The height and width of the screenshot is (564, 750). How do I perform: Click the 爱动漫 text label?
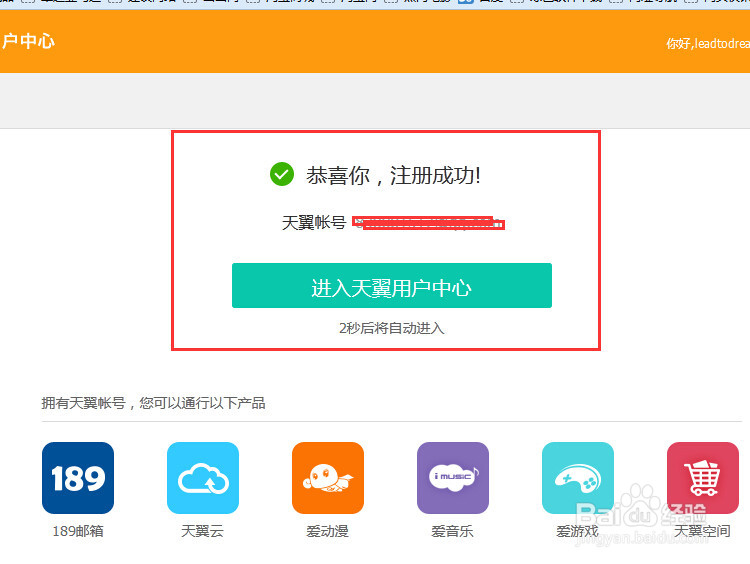328,531
